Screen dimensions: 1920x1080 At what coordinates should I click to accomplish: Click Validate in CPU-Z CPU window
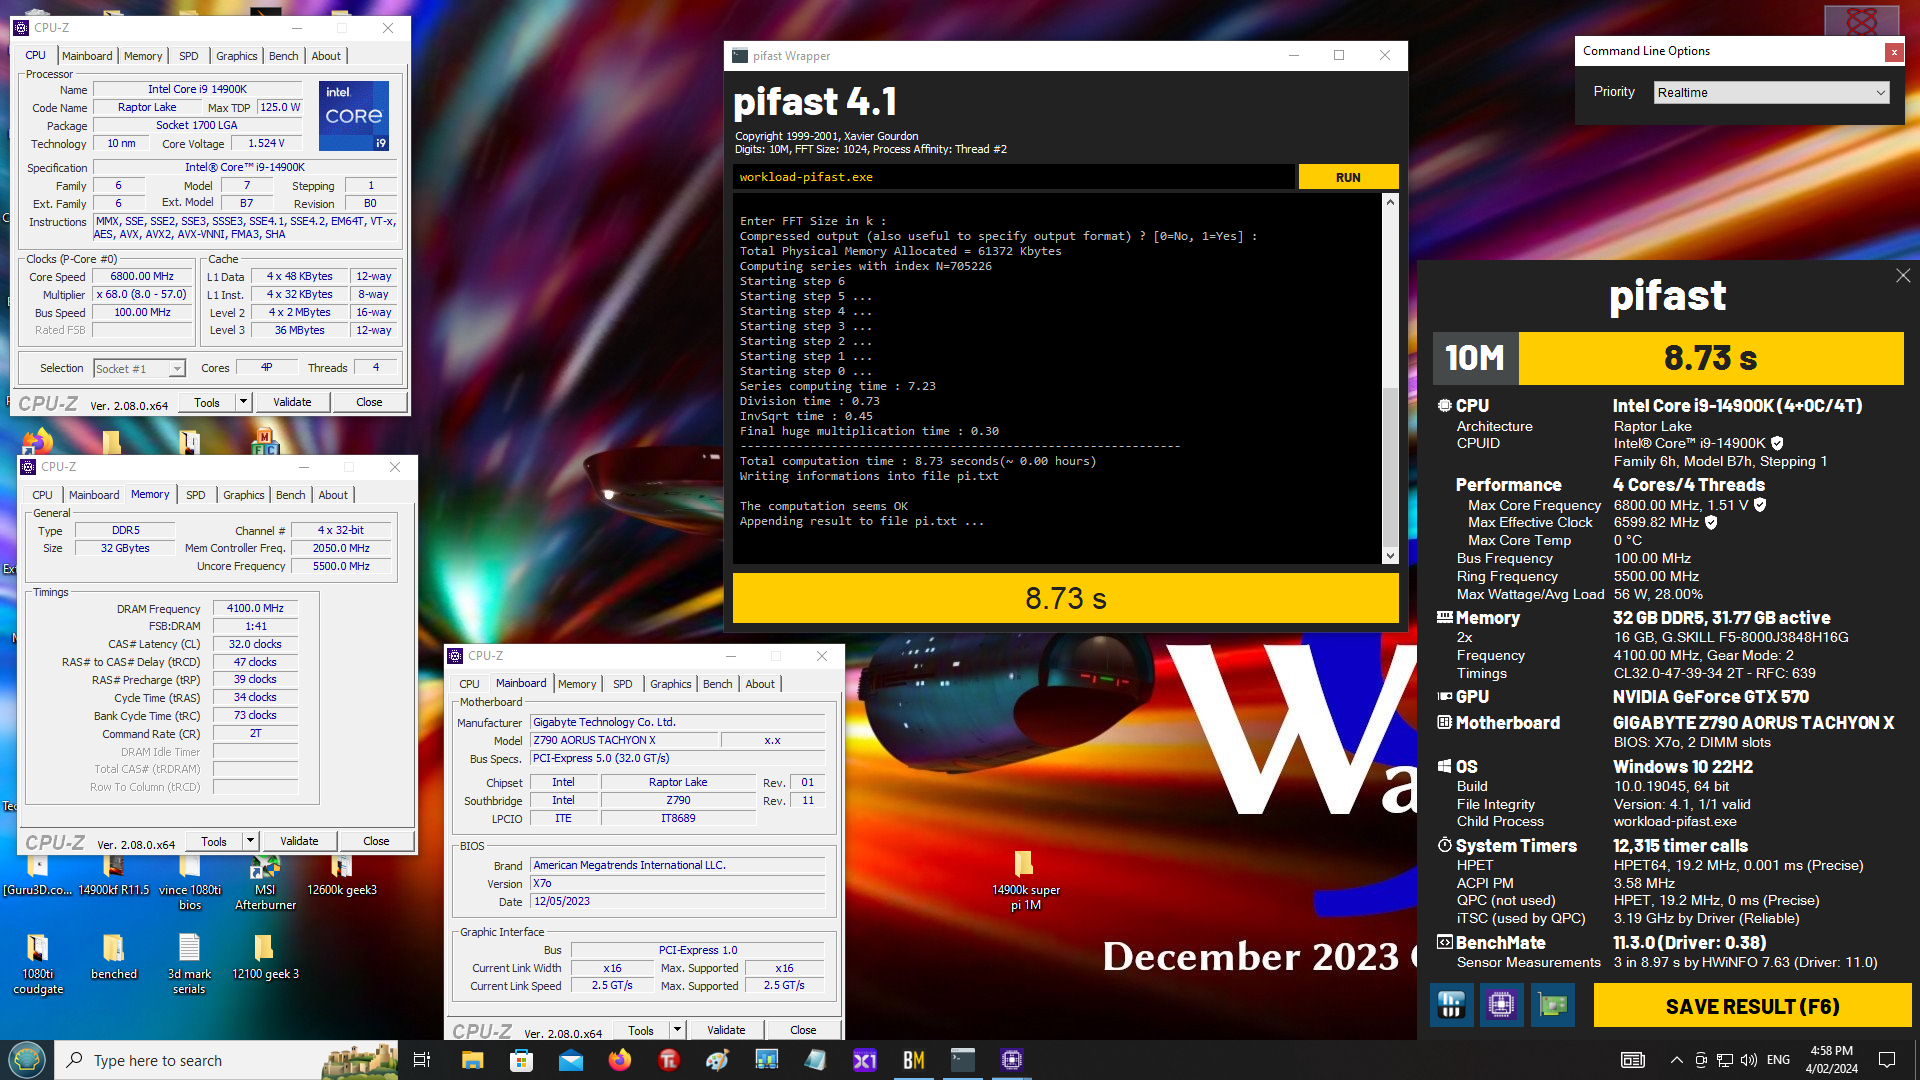pos(292,402)
